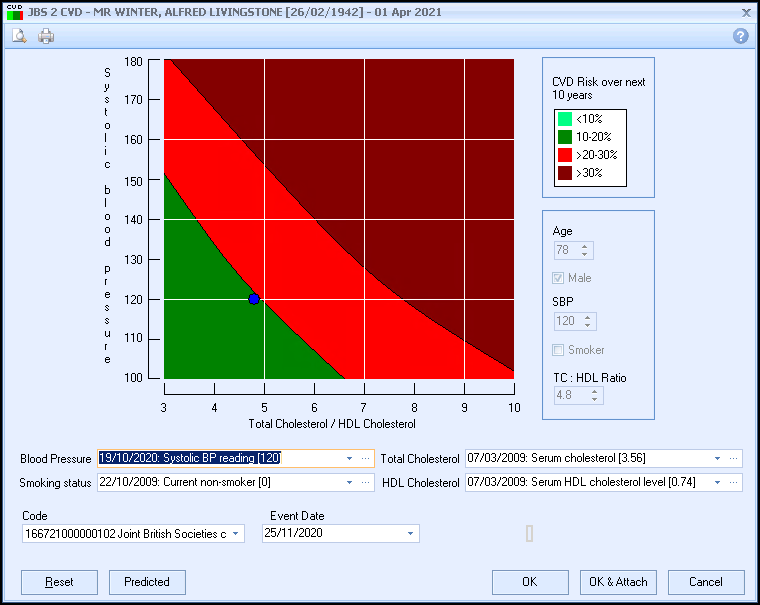Viewport: 760px width, 605px height.
Task: Click the Age spinner field
Action: pos(566,250)
